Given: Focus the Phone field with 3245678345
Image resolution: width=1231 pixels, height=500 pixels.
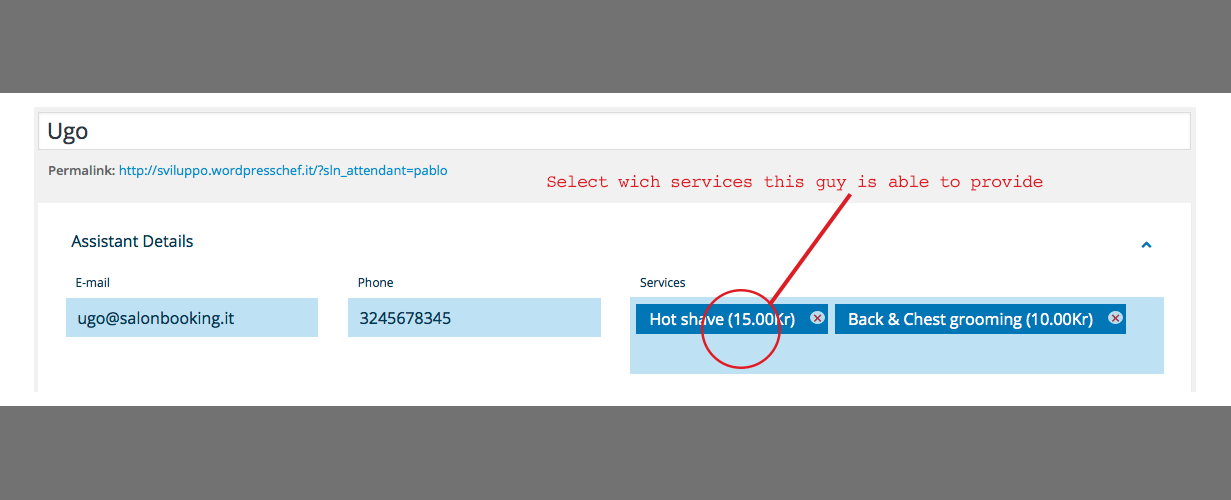Looking at the screenshot, I should [474, 318].
